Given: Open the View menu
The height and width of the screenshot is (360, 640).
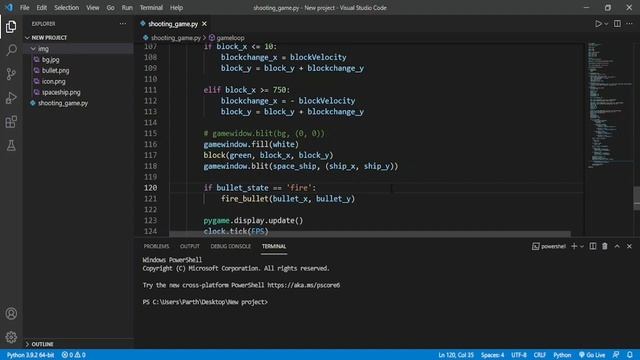Looking at the screenshot, I should pyautogui.click(x=93, y=8).
